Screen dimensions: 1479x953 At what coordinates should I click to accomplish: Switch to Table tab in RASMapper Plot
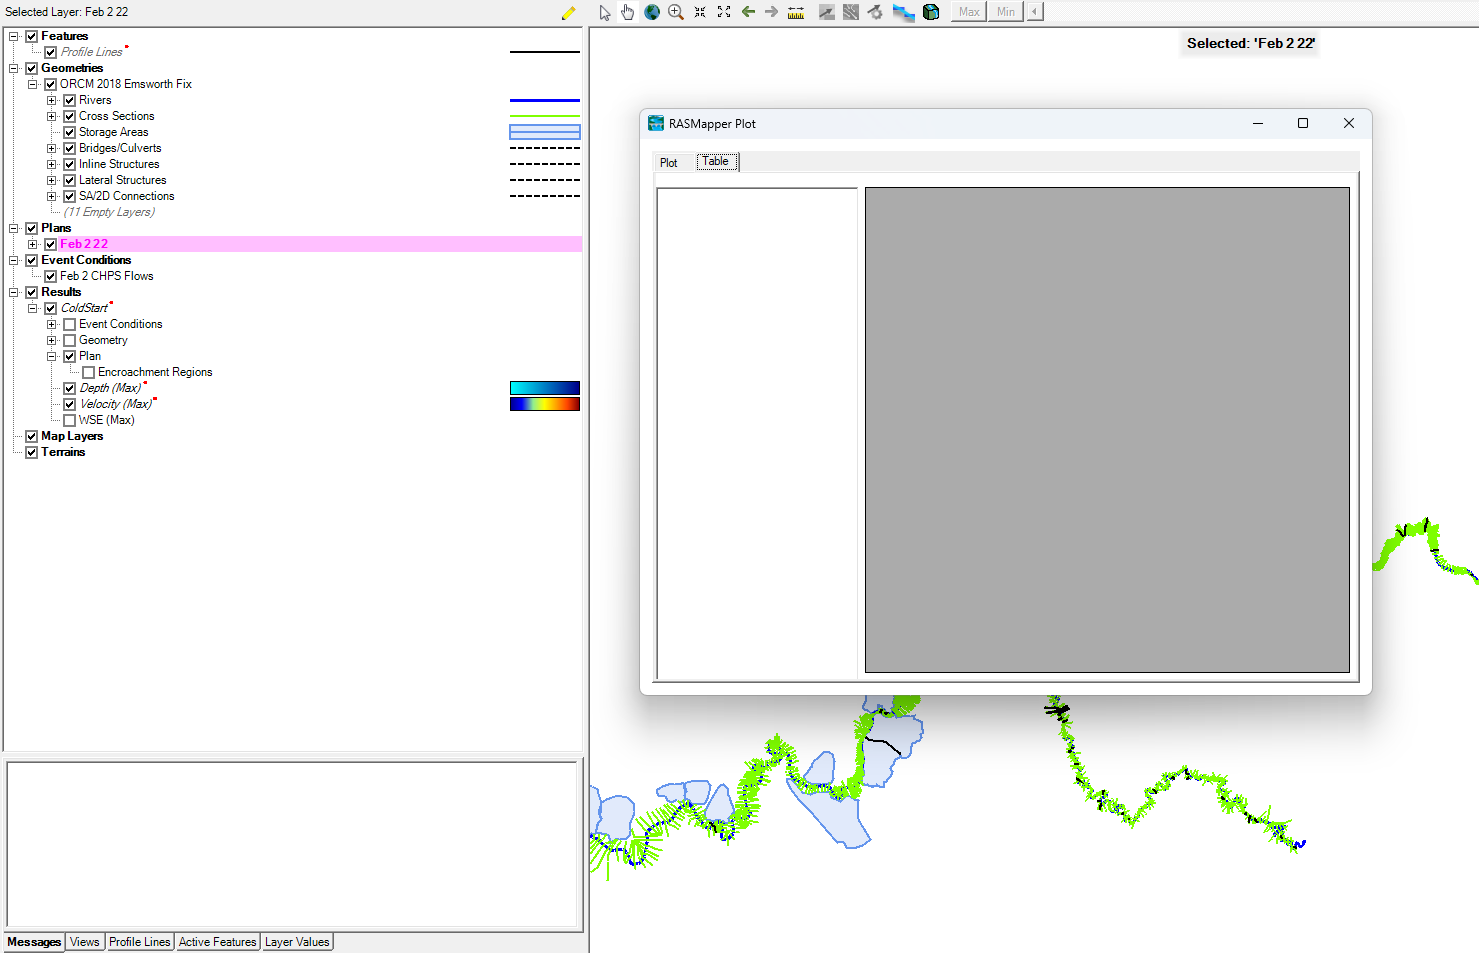(716, 161)
